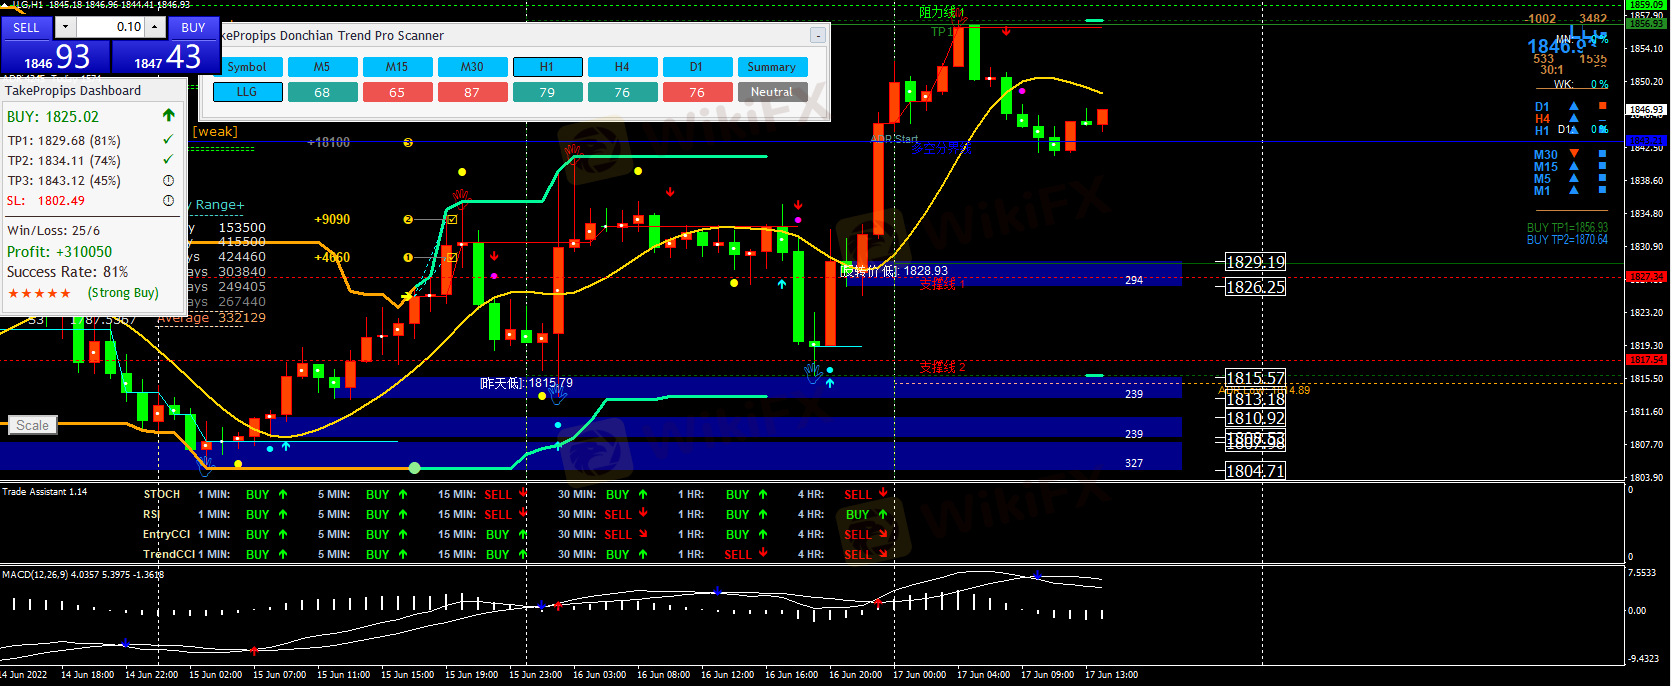Click the D1 blue up-triangle trend icon
The width and height of the screenshot is (1672, 686).
click(1574, 106)
